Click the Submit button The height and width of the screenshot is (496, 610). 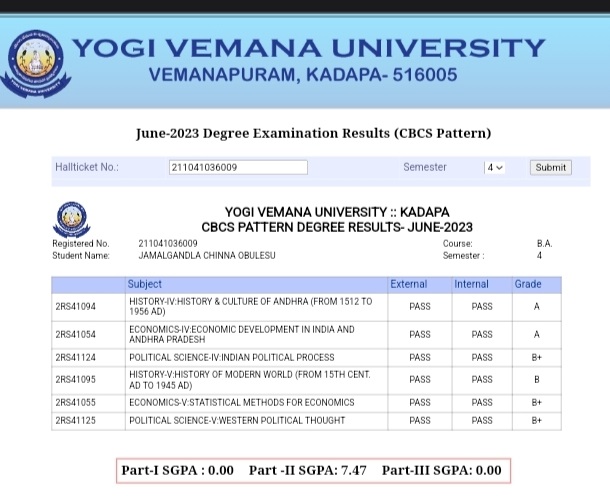550,167
